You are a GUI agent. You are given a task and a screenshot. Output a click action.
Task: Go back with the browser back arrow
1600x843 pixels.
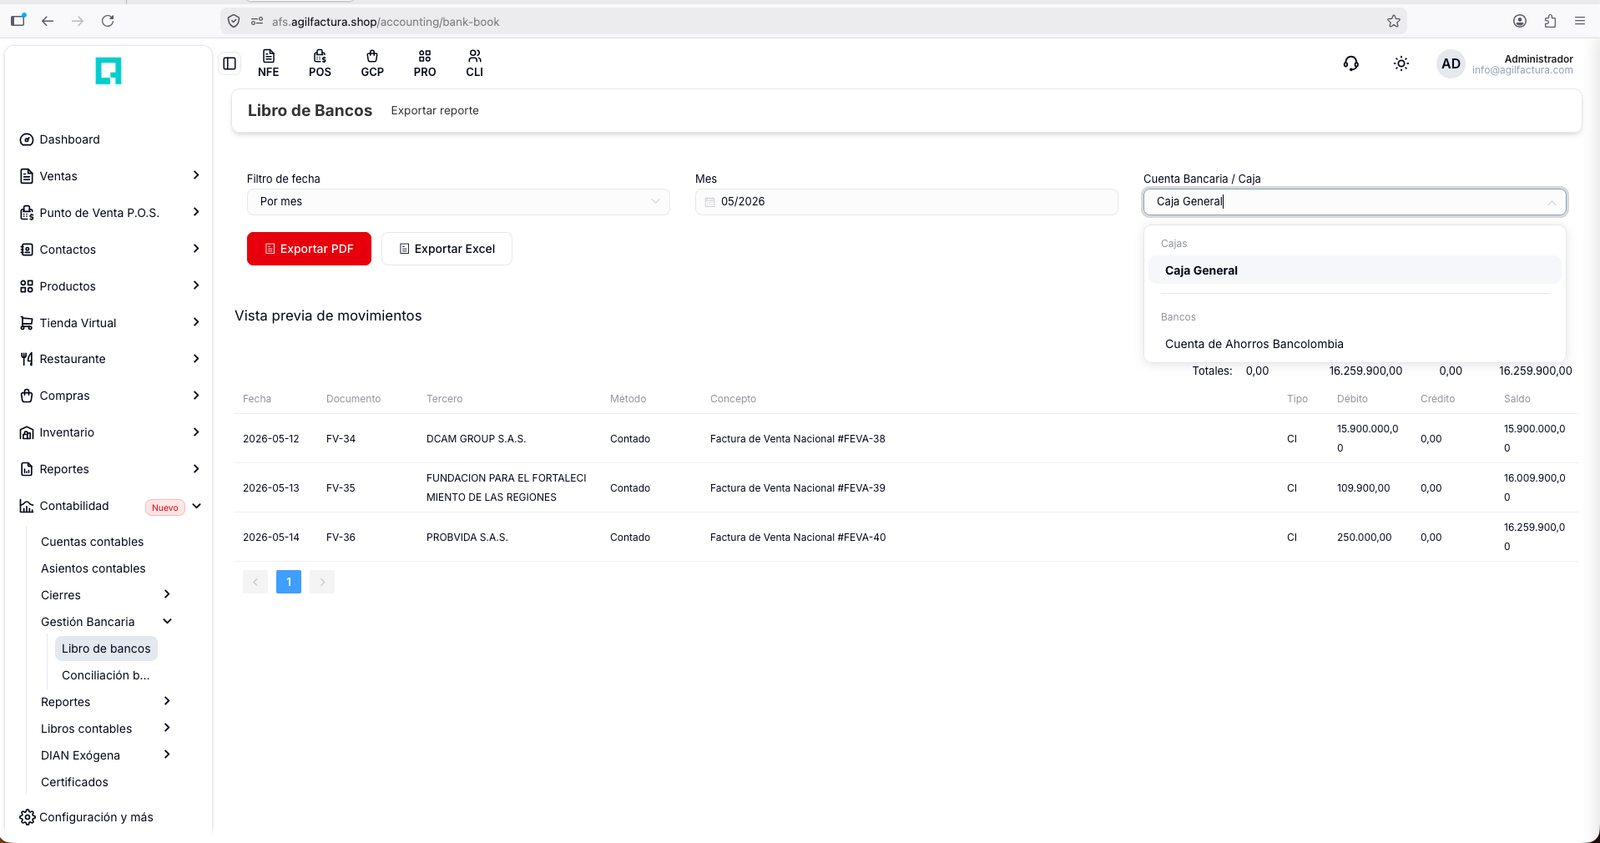click(x=47, y=21)
